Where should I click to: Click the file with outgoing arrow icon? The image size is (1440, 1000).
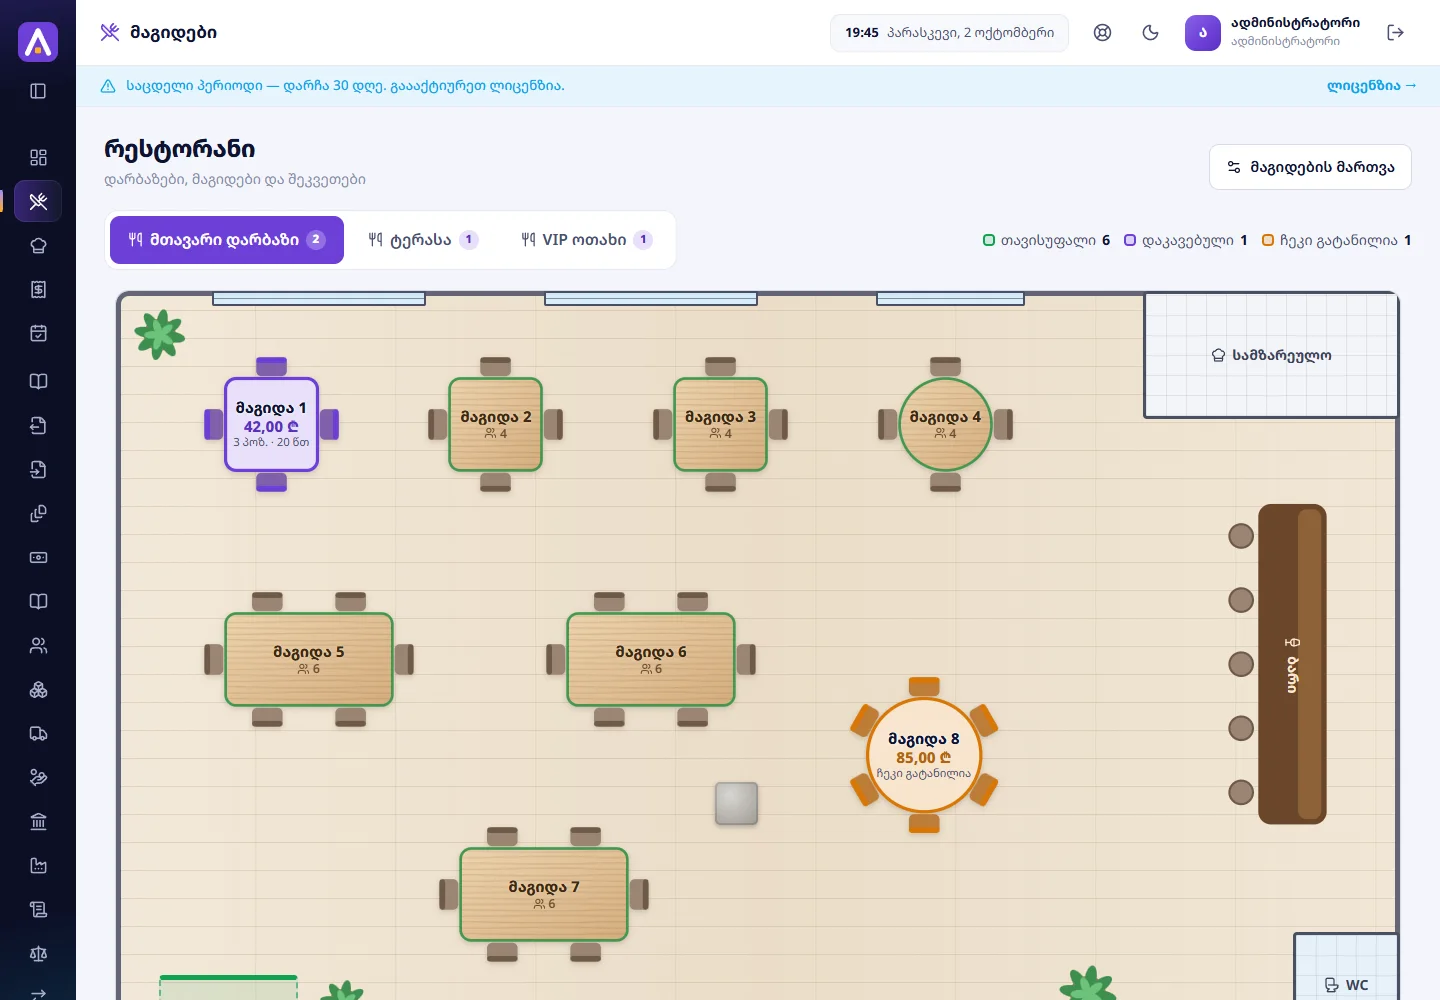point(38,425)
